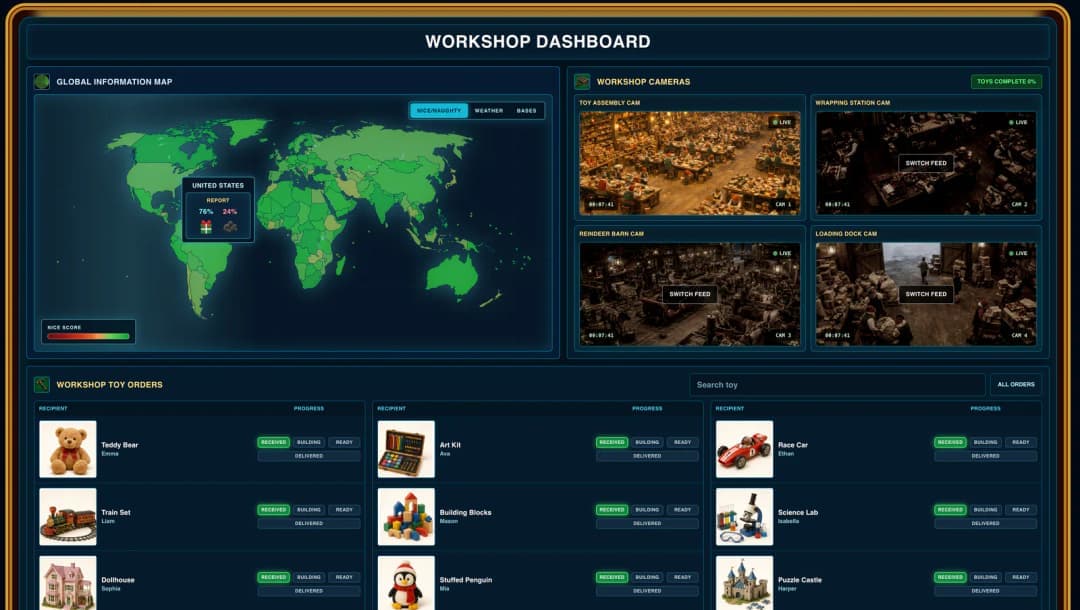Focus the Search toy input field
1080x610 pixels.
(837, 385)
